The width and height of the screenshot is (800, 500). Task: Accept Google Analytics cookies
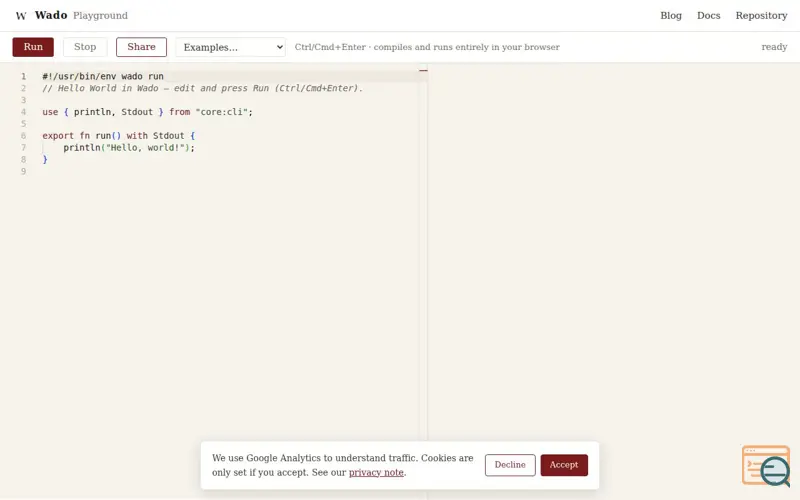coord(564,465)
